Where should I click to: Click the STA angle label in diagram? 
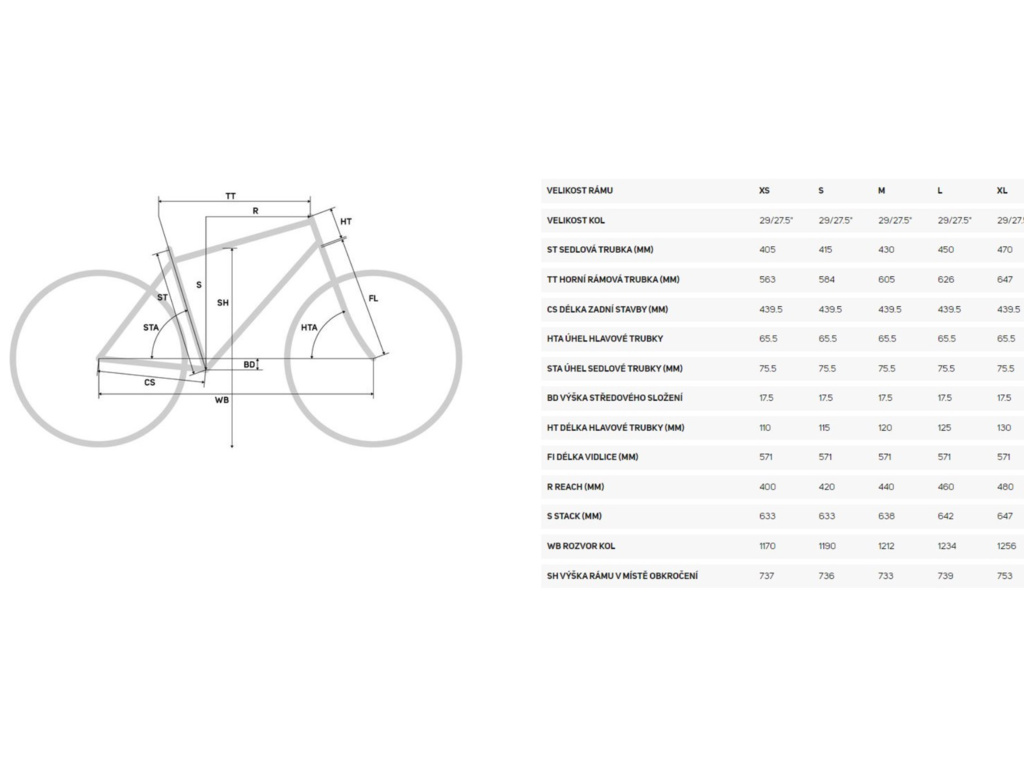point(151,327)
